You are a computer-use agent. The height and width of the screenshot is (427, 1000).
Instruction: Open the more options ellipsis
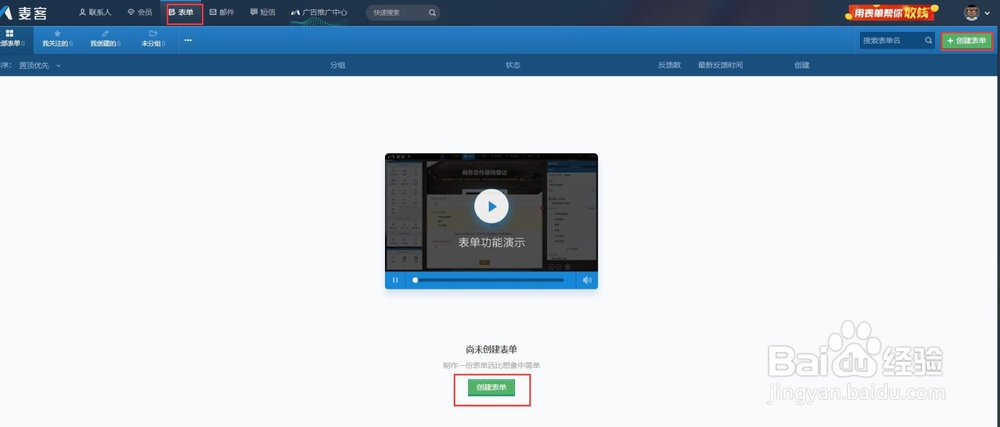pyautogui.click(x=188, y=40)
